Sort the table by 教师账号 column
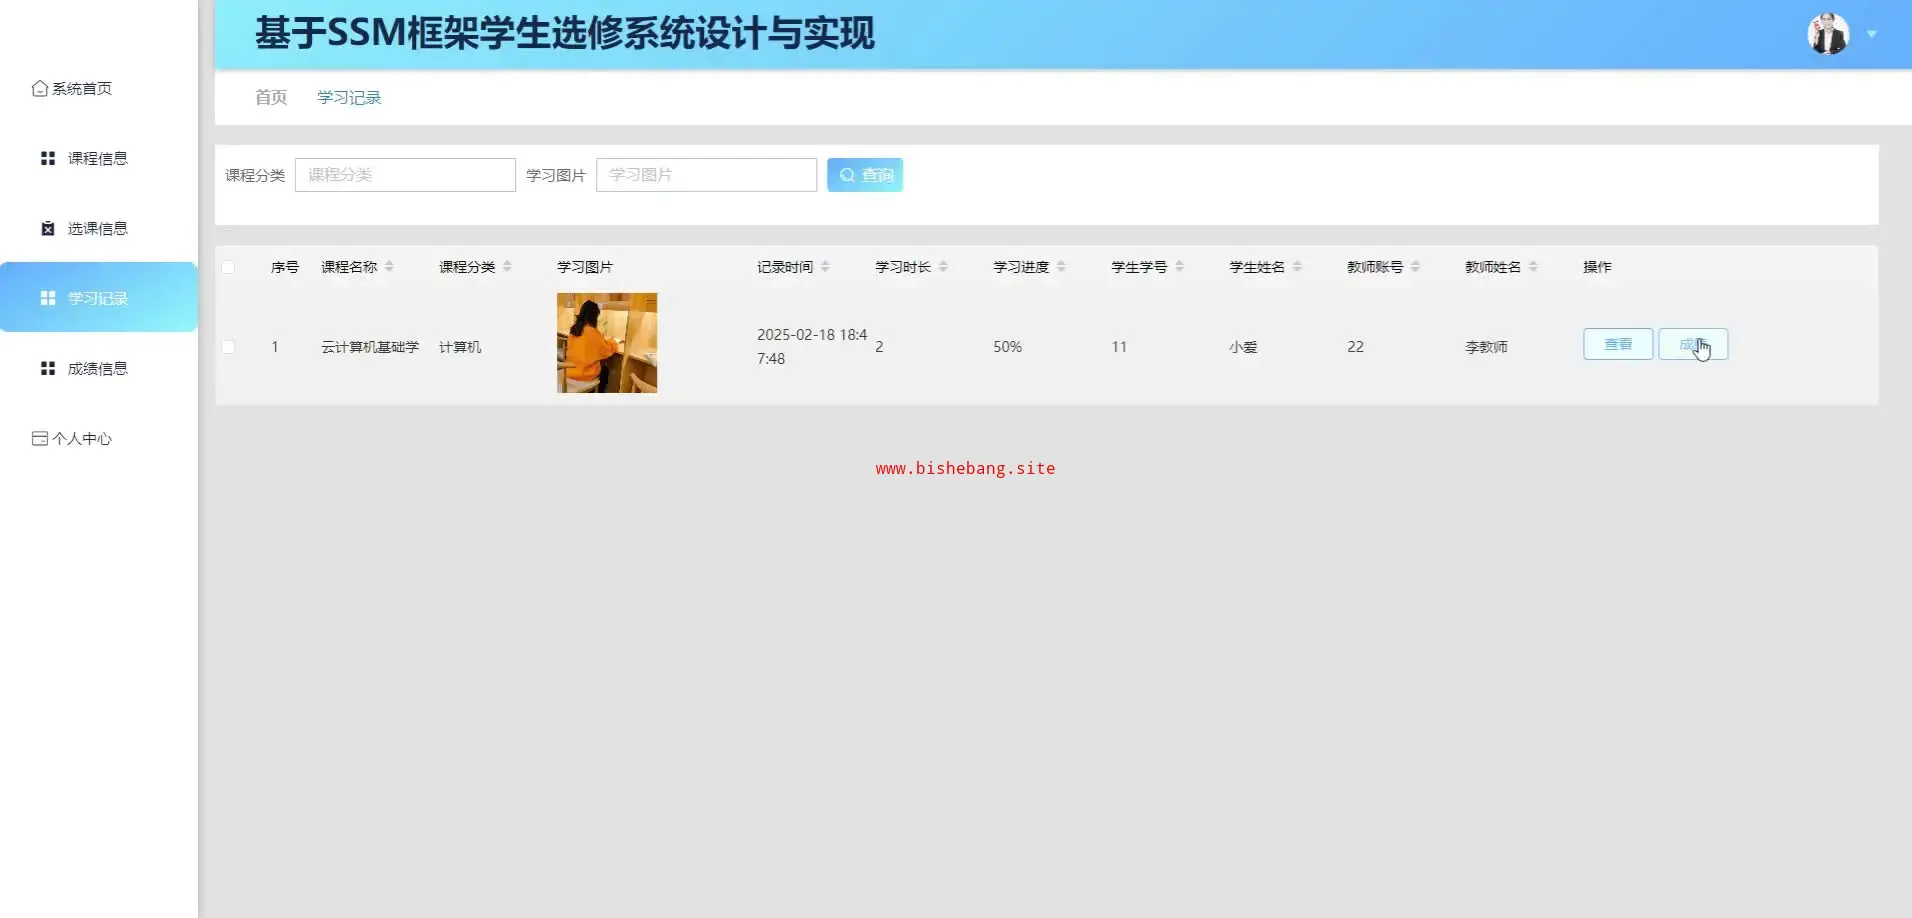The width and height of the screenshot is (1912, 918). 1415,267
